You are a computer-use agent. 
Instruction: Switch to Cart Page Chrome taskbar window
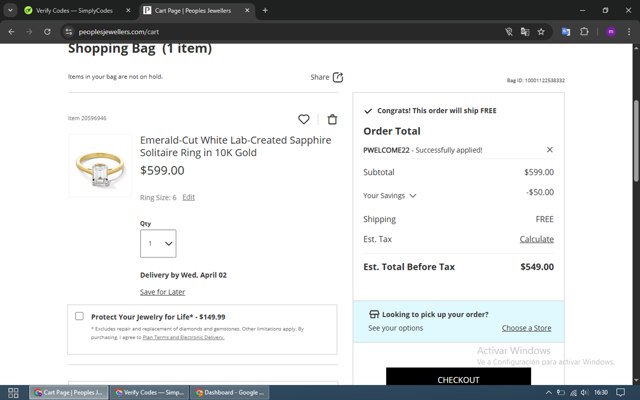pyautogui.click(x=69, y=393)
